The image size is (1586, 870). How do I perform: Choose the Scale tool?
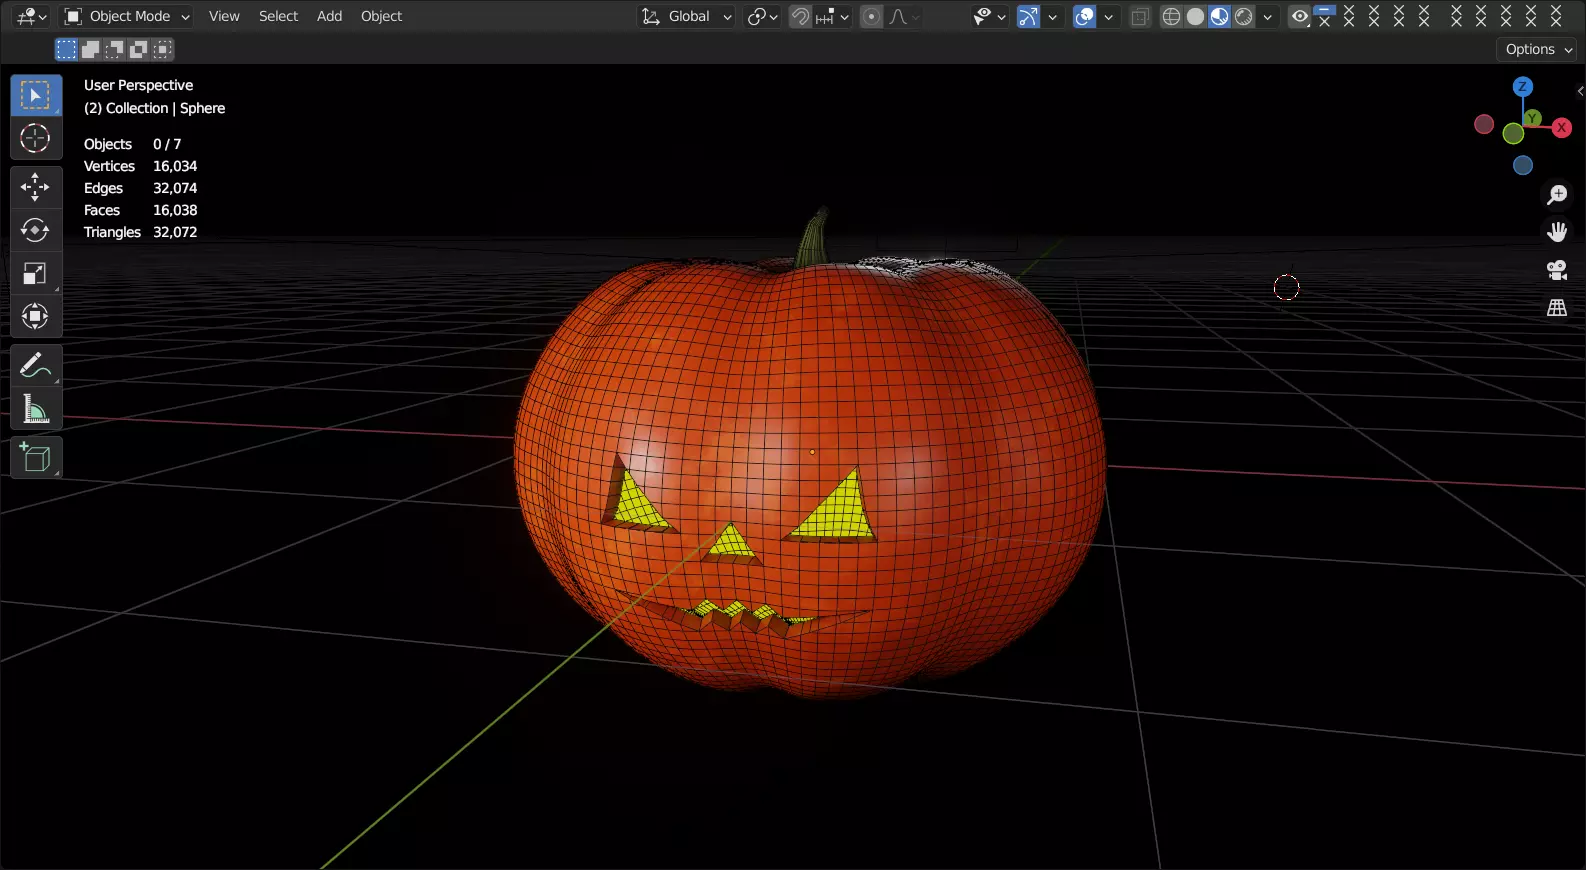36,273
